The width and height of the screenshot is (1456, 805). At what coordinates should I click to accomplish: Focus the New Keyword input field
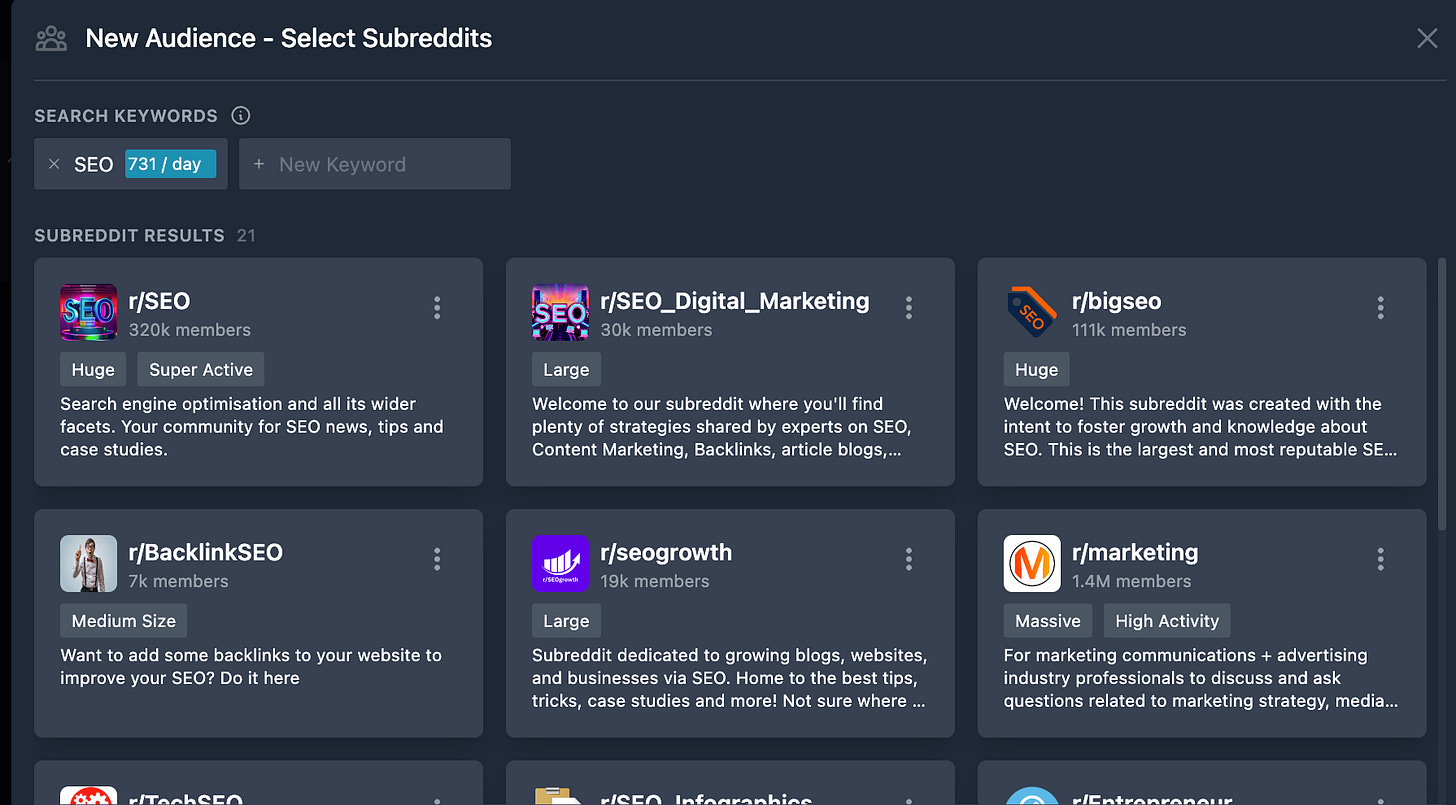click(375, 164)
